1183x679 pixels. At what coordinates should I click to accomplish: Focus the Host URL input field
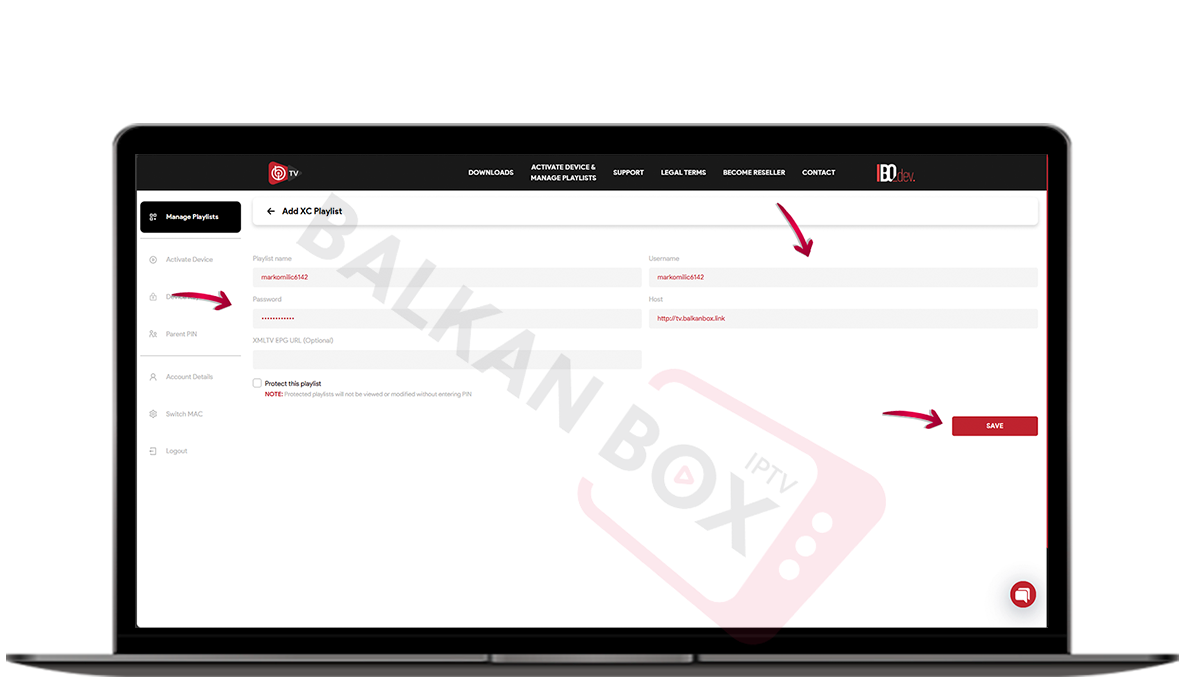(x=842, y=319)
